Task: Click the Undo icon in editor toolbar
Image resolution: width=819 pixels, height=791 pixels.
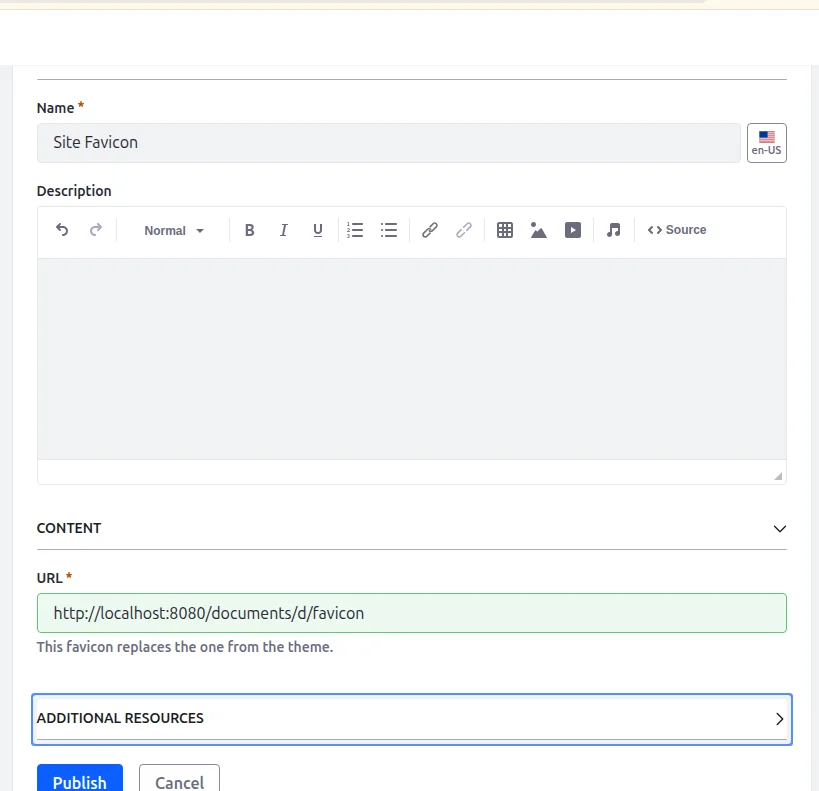Action: (x=62, y=230)
